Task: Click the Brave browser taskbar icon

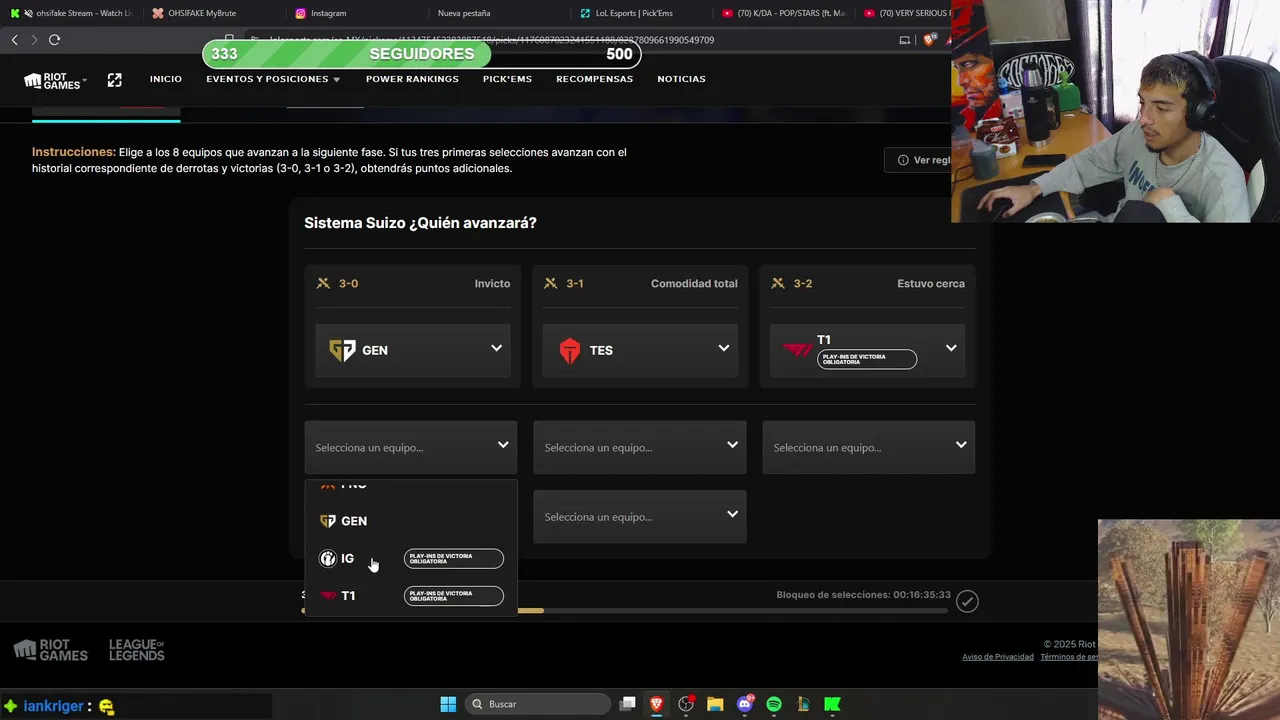Action: pyautogui.click(x=657, y=704)
